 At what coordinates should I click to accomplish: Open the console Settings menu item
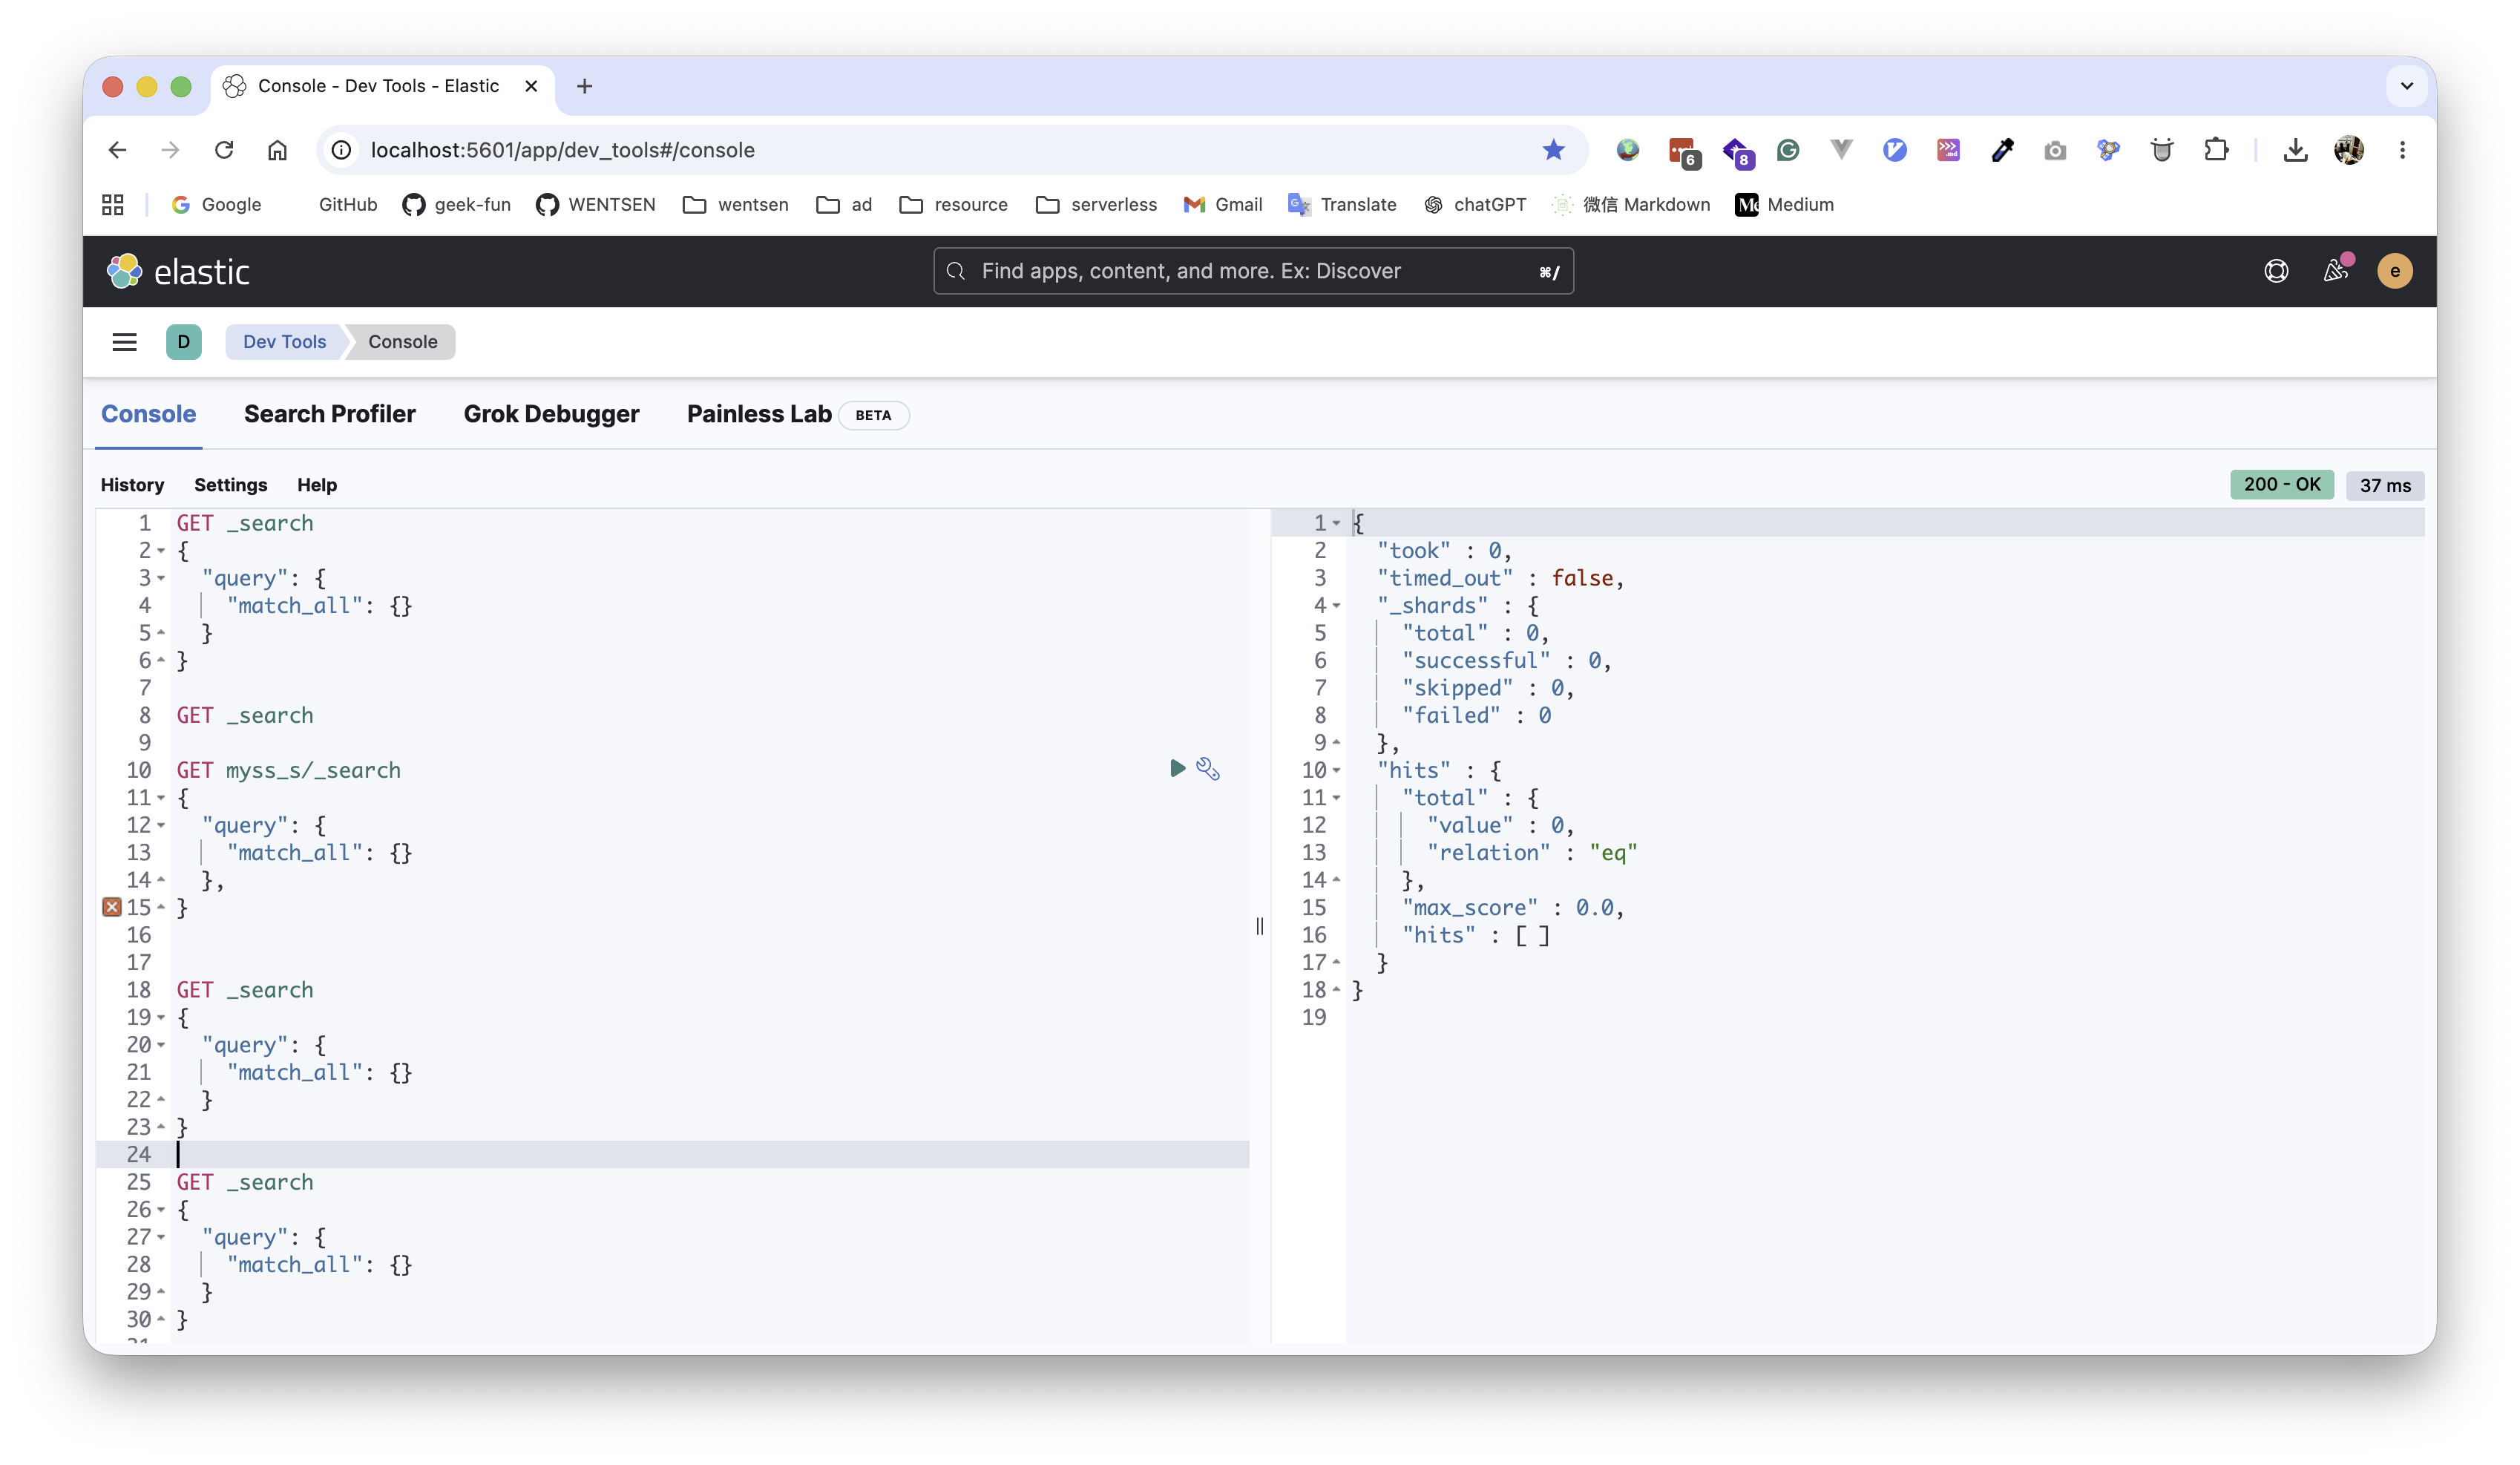[230, 485]
